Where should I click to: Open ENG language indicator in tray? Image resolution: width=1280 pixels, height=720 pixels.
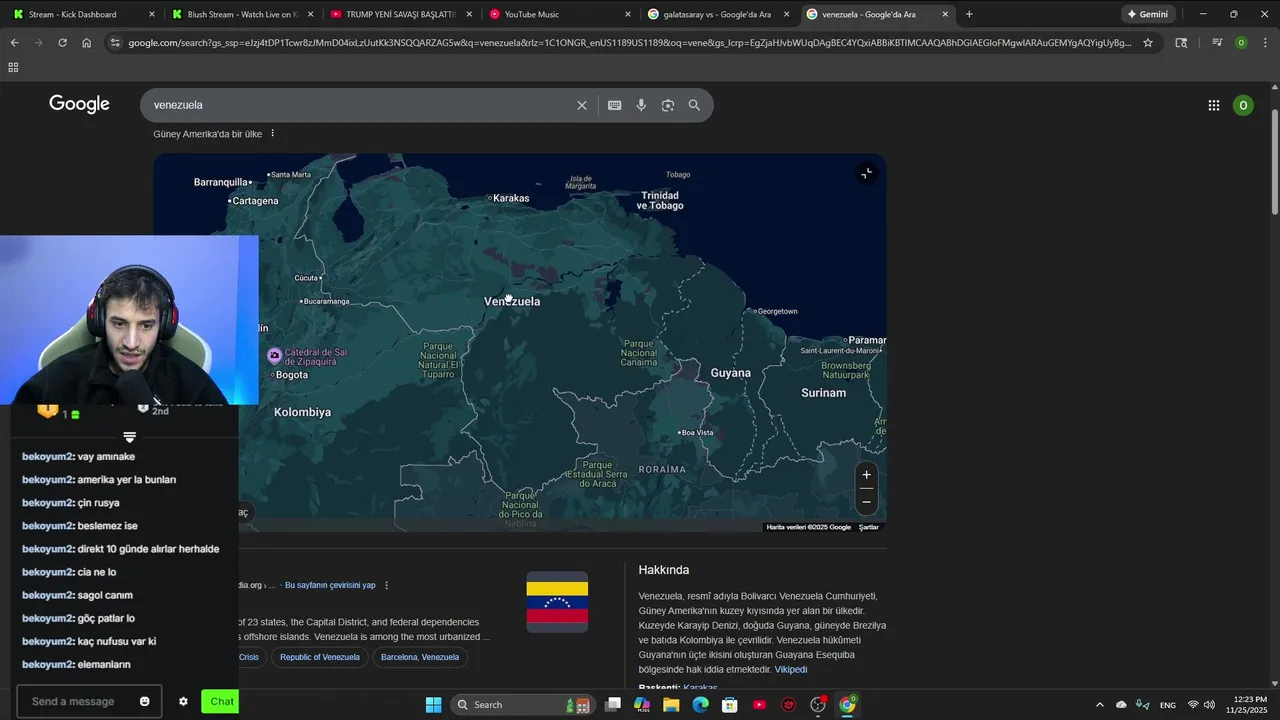pos(1167,705)
